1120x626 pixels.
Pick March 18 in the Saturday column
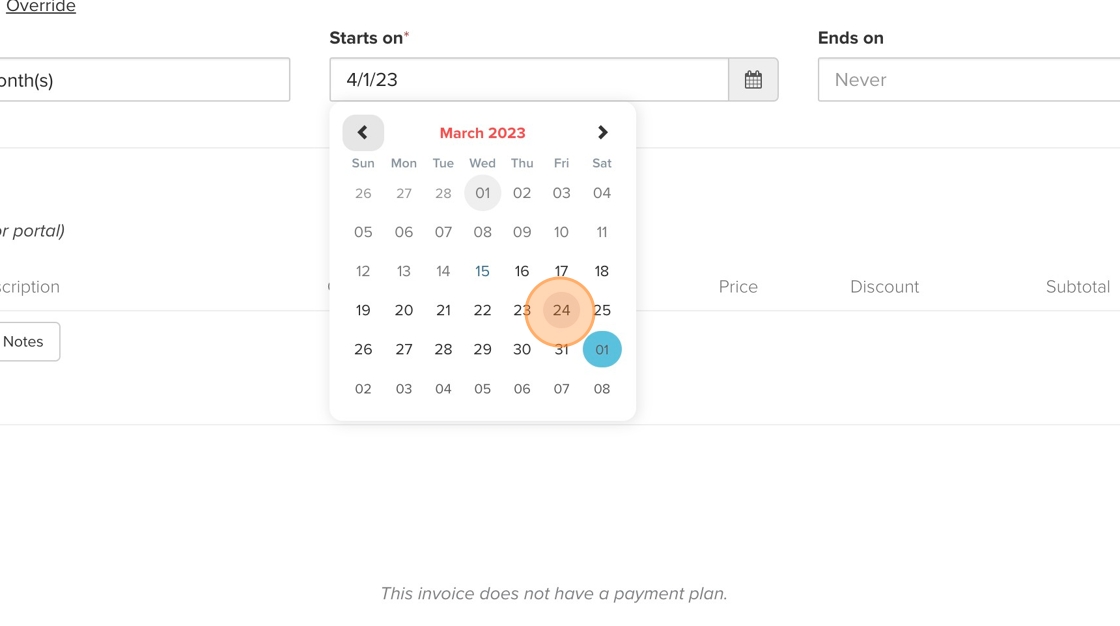[x=602, y=271]
